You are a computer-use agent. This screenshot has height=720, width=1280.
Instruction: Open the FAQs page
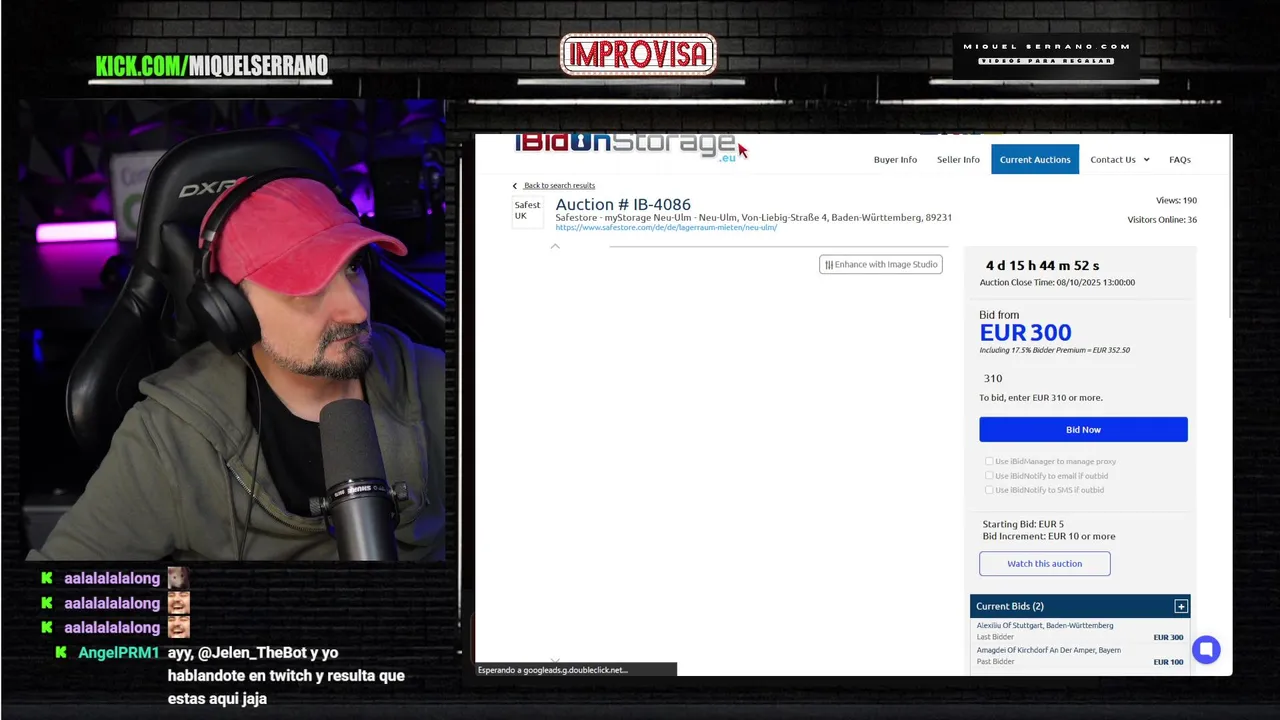point(1180,160)
